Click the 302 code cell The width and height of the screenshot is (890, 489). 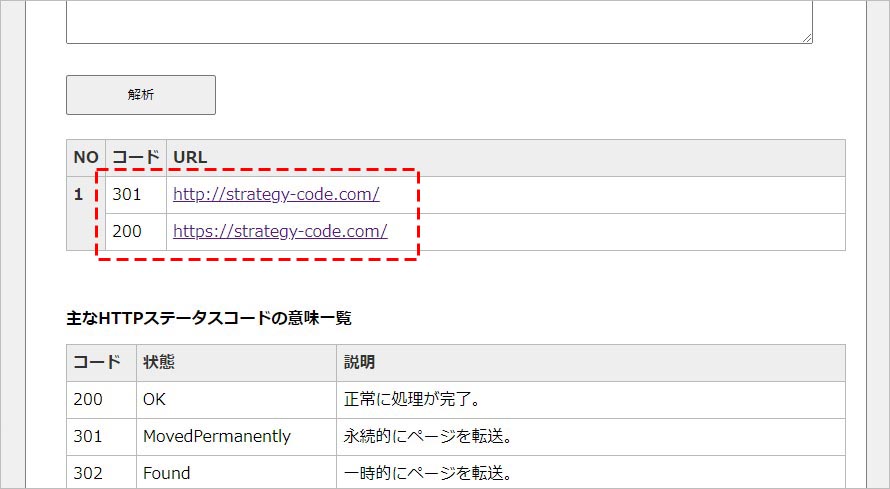(88, 473)
